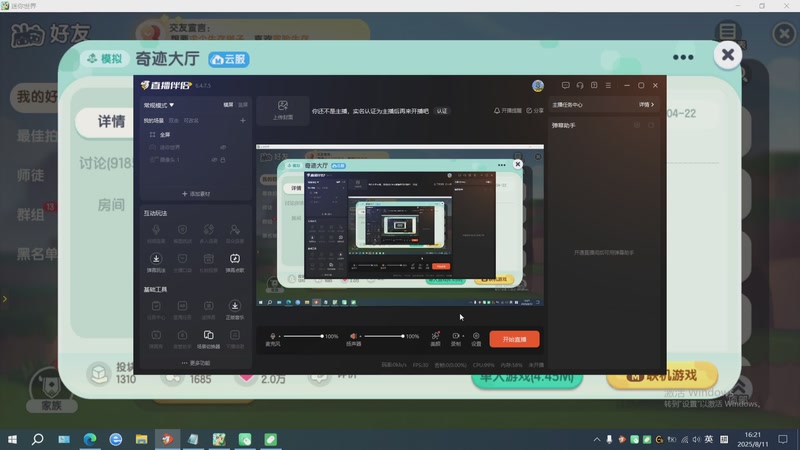Open 师徒 in the friends sidebar
This screenshot has width=800, height=450.
pos(31,175)
